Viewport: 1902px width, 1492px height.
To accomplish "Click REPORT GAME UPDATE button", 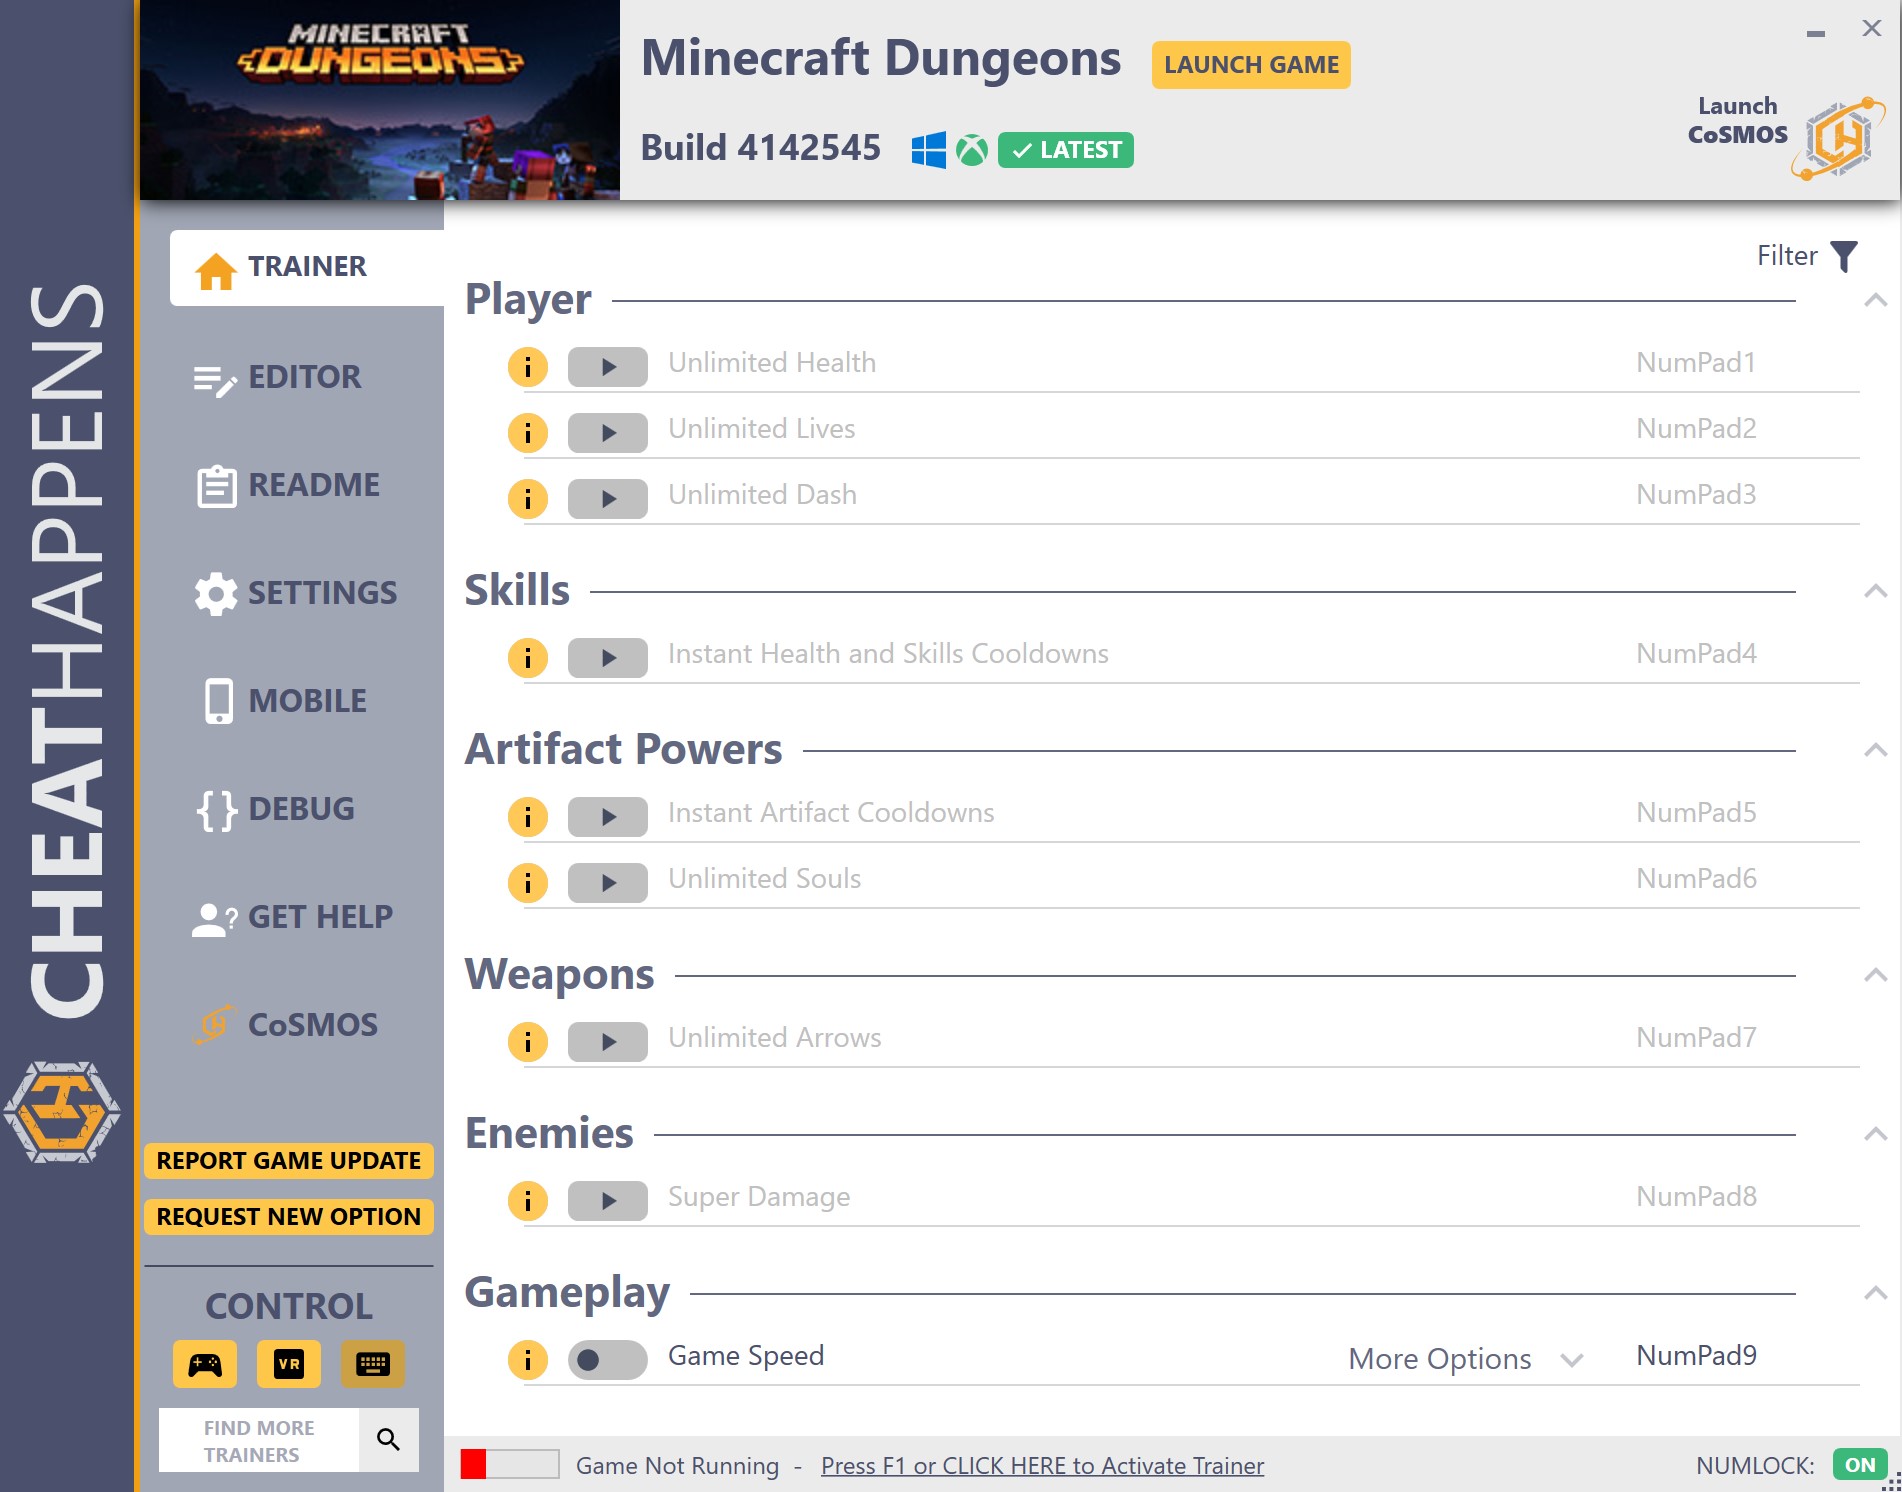I will point(289,1161).
